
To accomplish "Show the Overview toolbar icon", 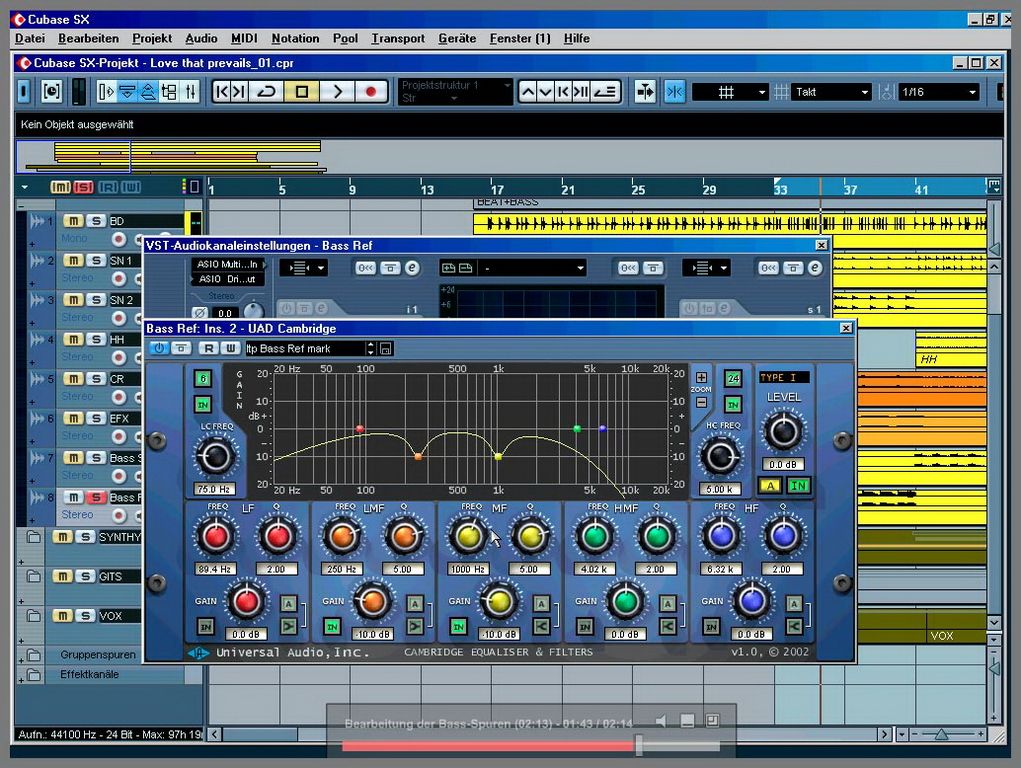I will click(148, 92).
